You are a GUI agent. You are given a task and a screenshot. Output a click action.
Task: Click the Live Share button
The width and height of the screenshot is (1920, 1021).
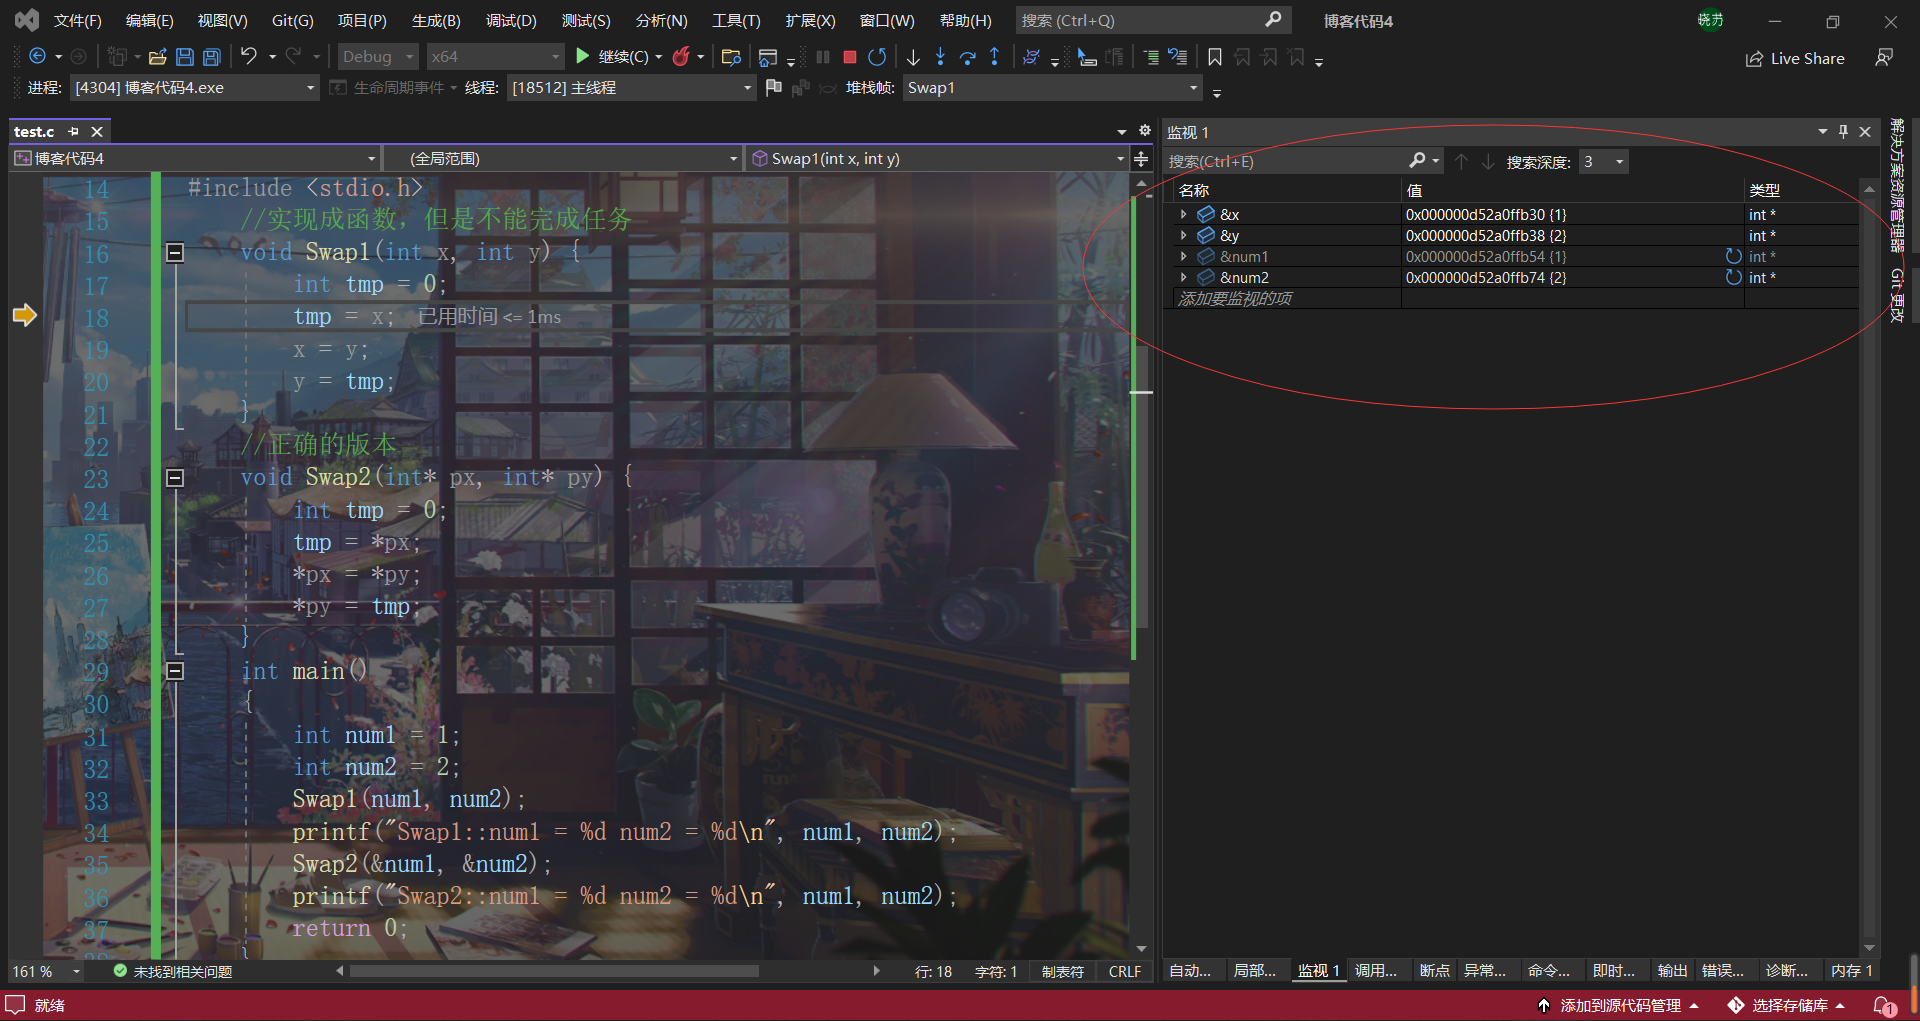coord(1795,58)
